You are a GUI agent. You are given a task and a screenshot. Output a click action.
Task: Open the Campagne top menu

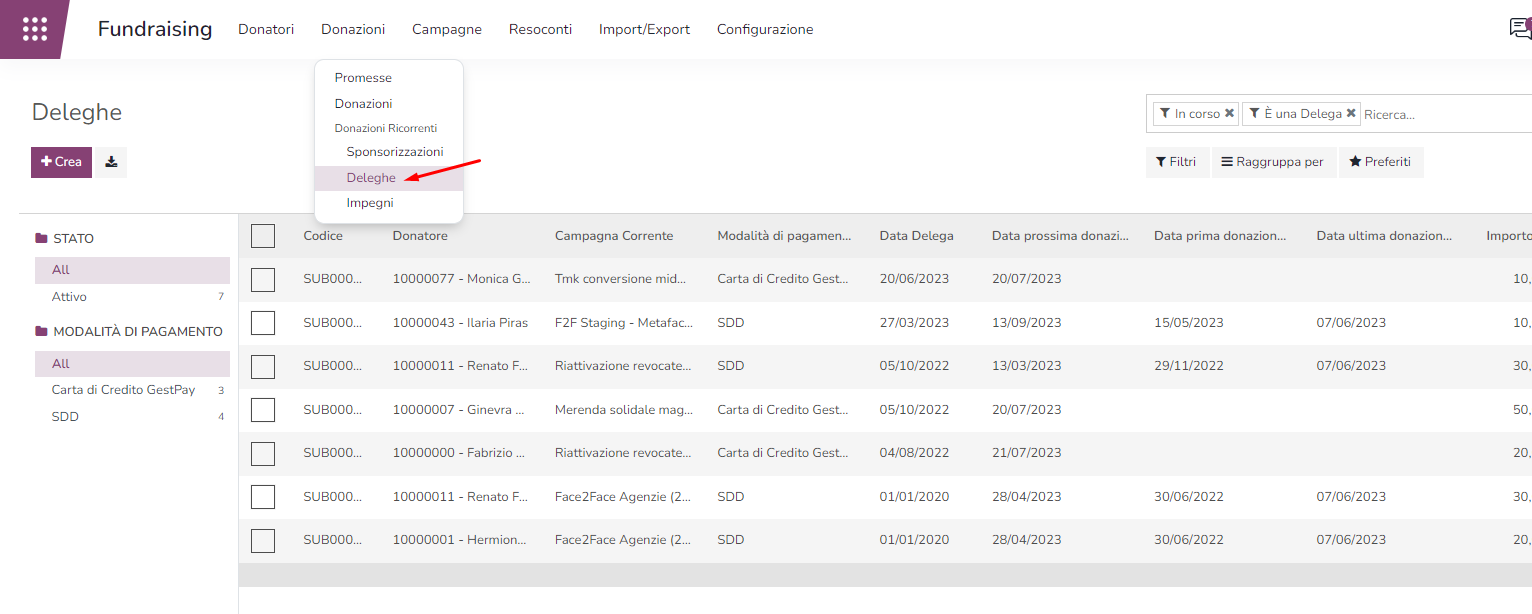(x=446, y=30)
